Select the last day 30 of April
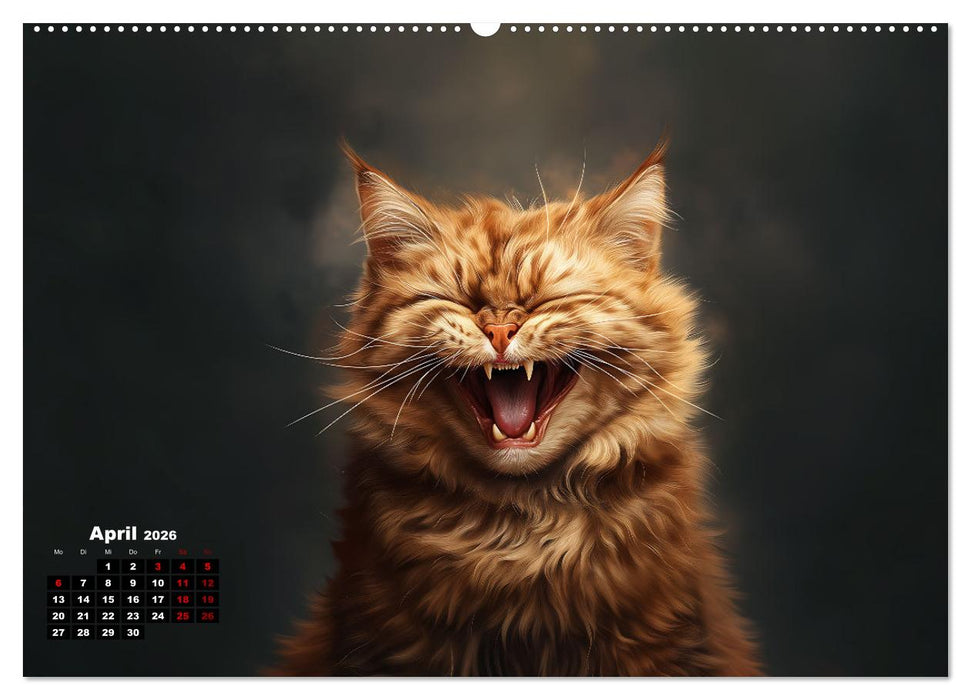Viewport: 971px width, 700px height. (132, 632)
